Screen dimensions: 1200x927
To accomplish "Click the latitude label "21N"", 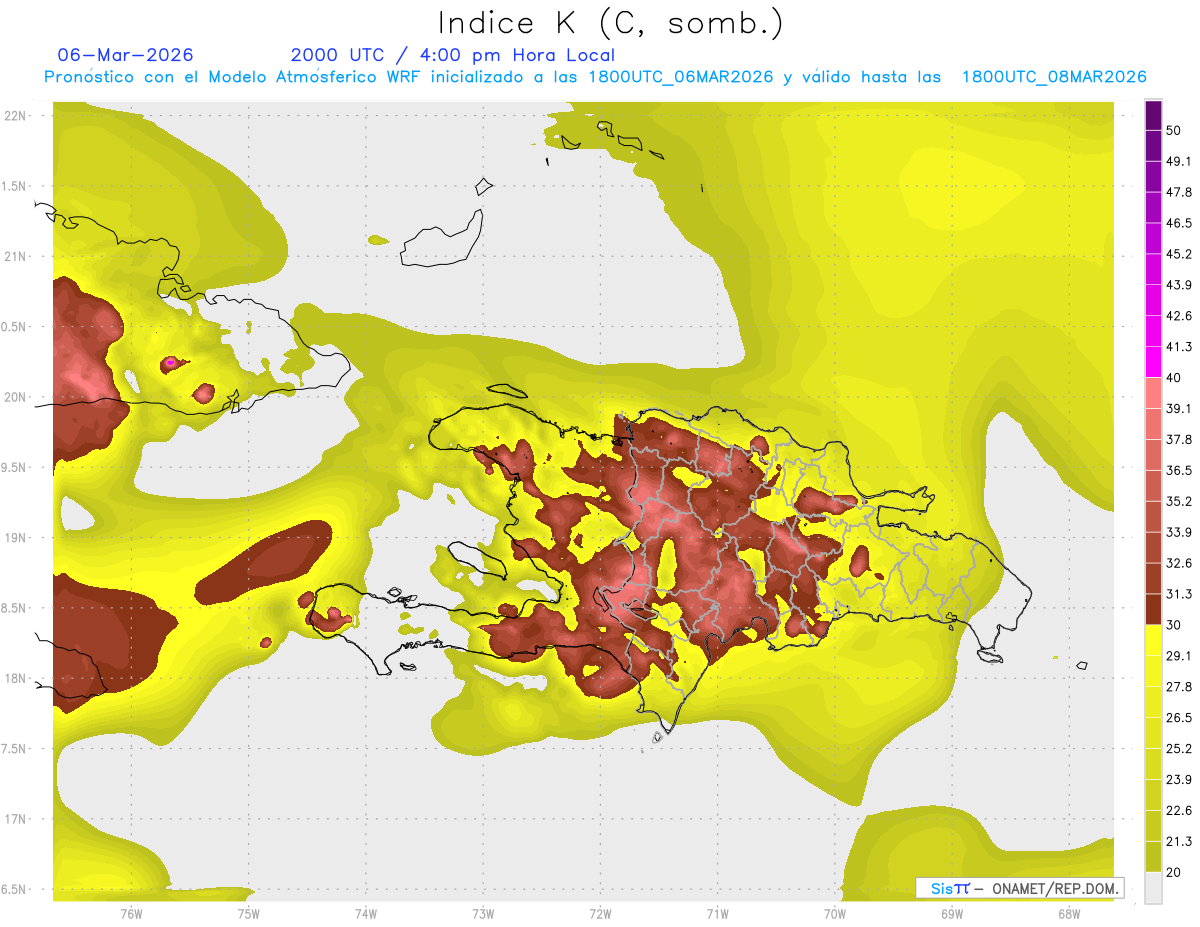I will (x=17, y=256).
